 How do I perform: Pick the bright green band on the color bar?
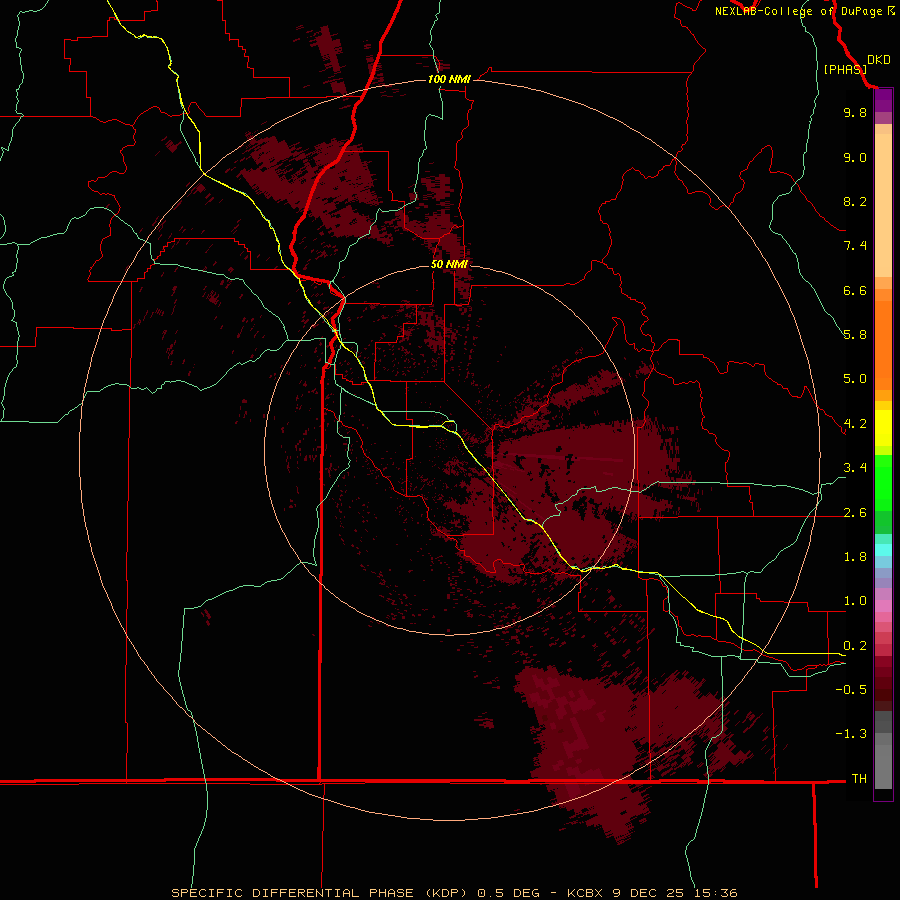pos(883,482)
